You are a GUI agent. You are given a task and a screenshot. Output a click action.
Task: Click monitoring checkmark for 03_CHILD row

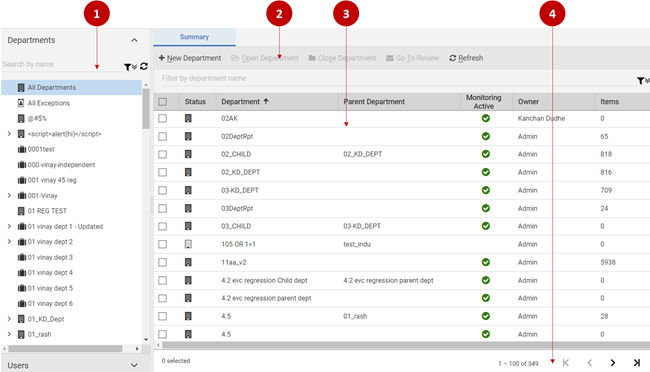[x=486, y=226]
